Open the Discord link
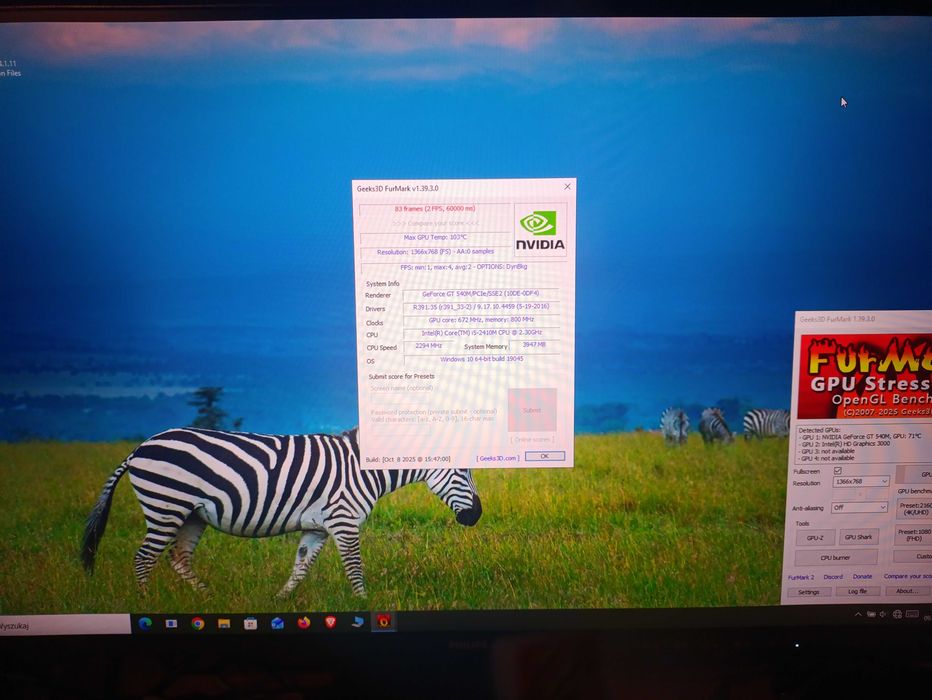Screen dimensions: 932x700 [x=833, y=577]
